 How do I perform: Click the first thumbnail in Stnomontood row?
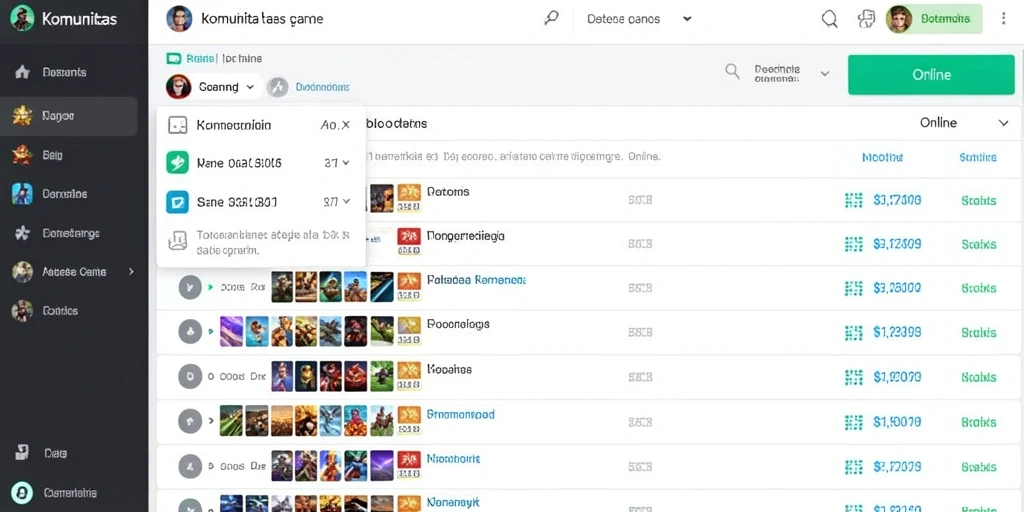[231, 421]
